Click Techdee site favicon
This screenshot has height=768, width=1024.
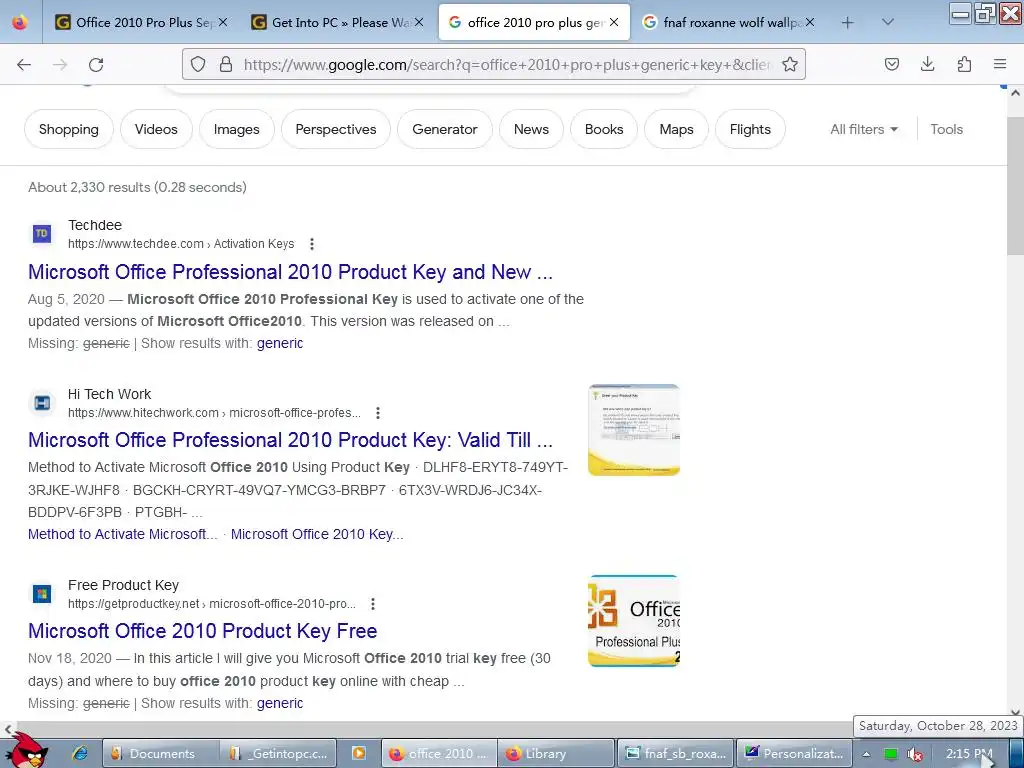pyautogui.click(x=42, y=233)
